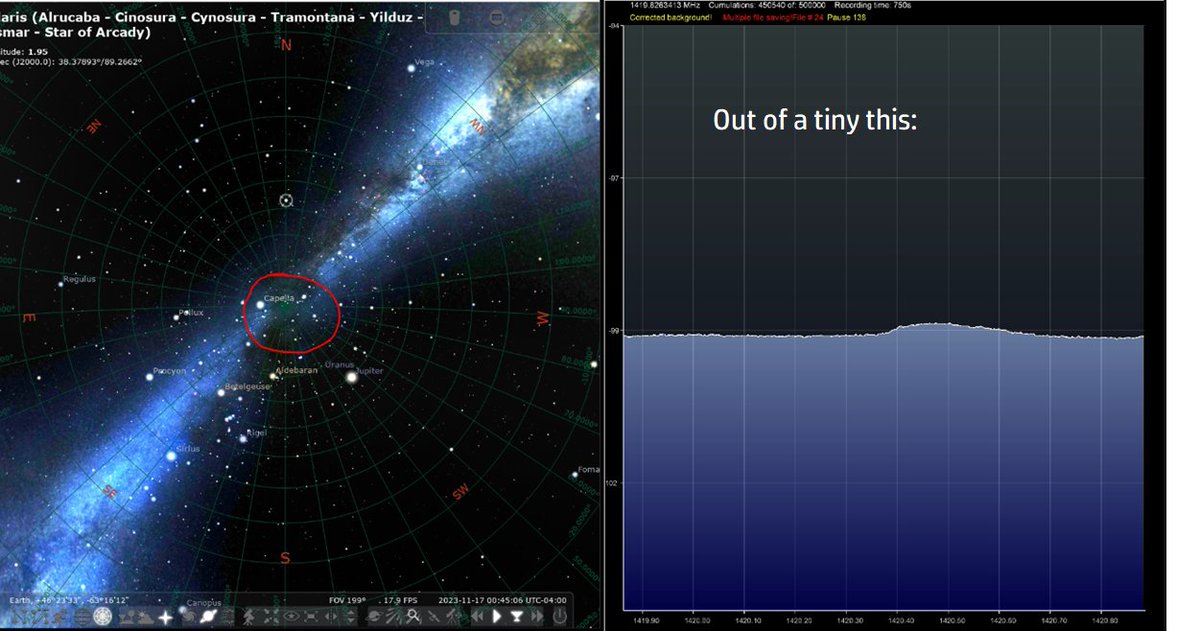
Task: Click the quit power icon
Action: [559, 617]
